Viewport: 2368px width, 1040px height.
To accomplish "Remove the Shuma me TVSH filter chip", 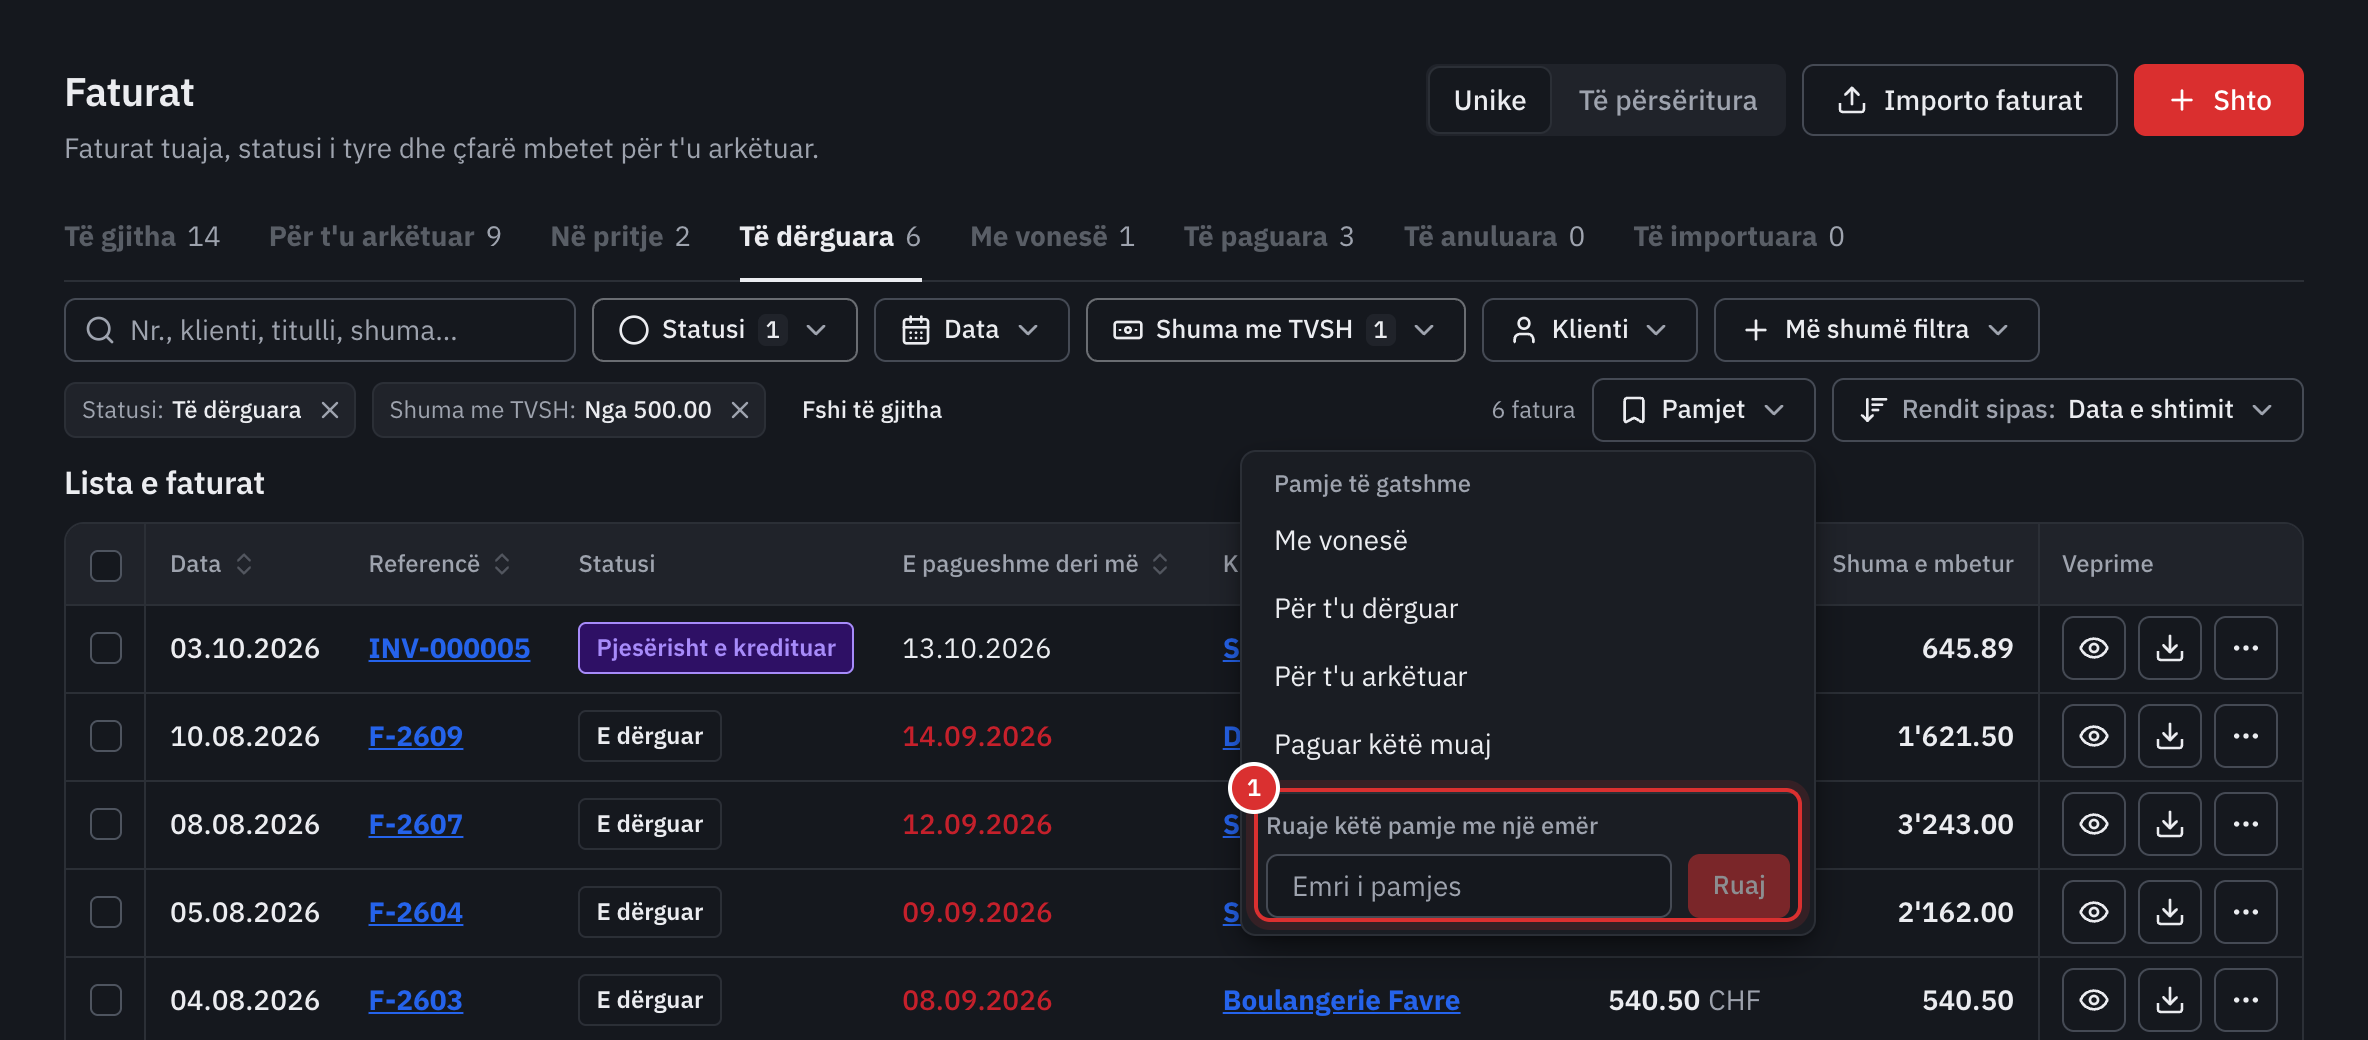I will (x=740, y=410).
